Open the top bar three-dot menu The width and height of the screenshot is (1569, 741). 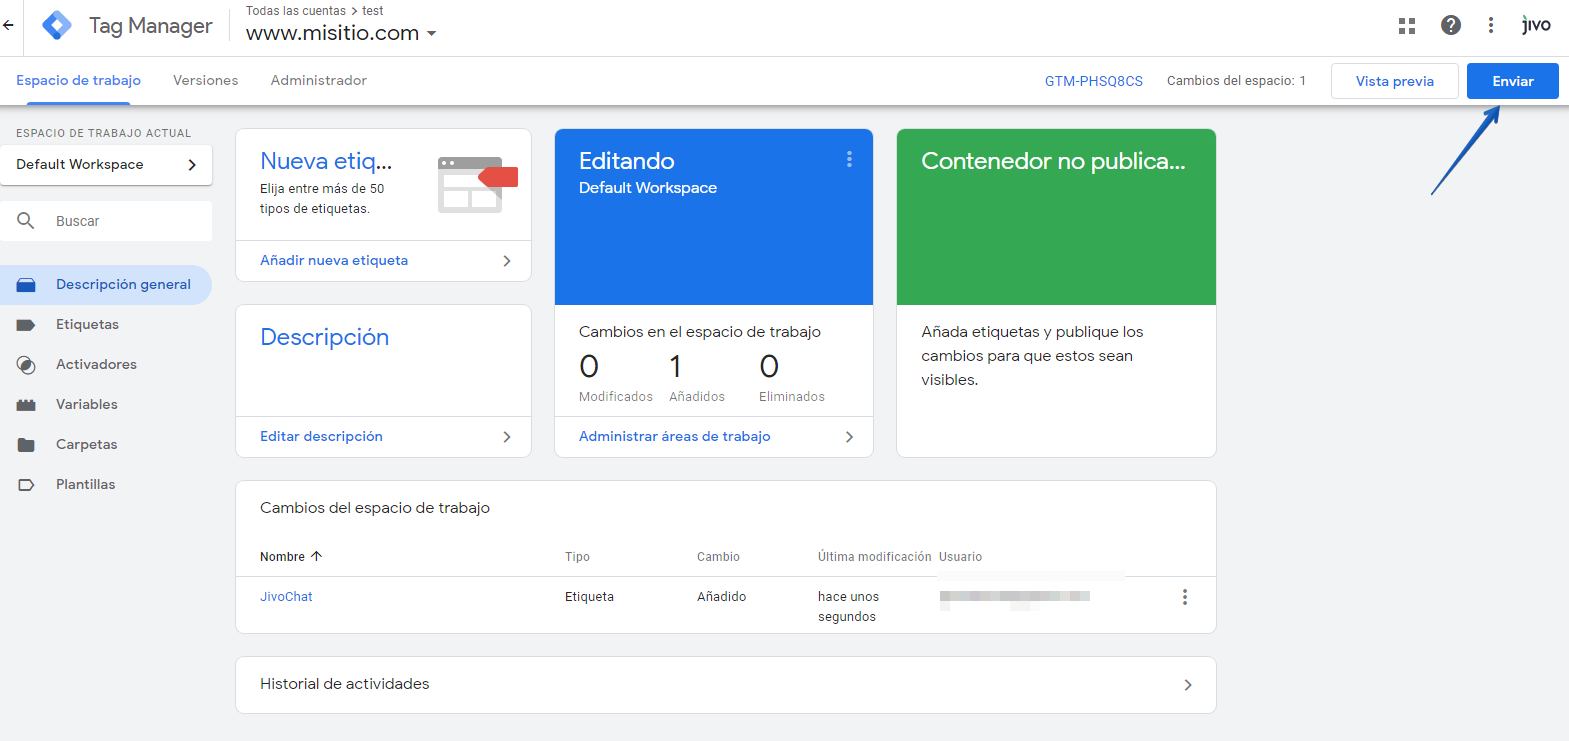pos(1491,25)
